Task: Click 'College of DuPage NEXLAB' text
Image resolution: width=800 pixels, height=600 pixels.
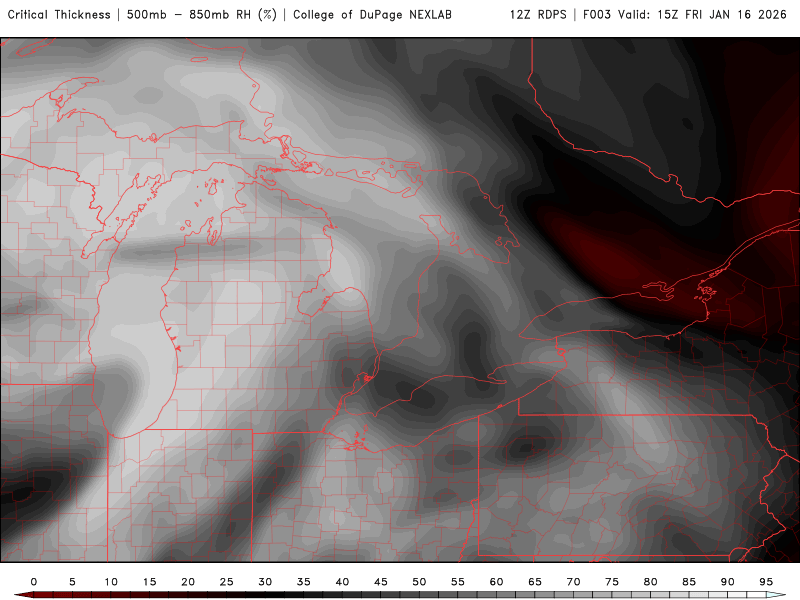Action: pyautogui.click(x=372, y=15)
